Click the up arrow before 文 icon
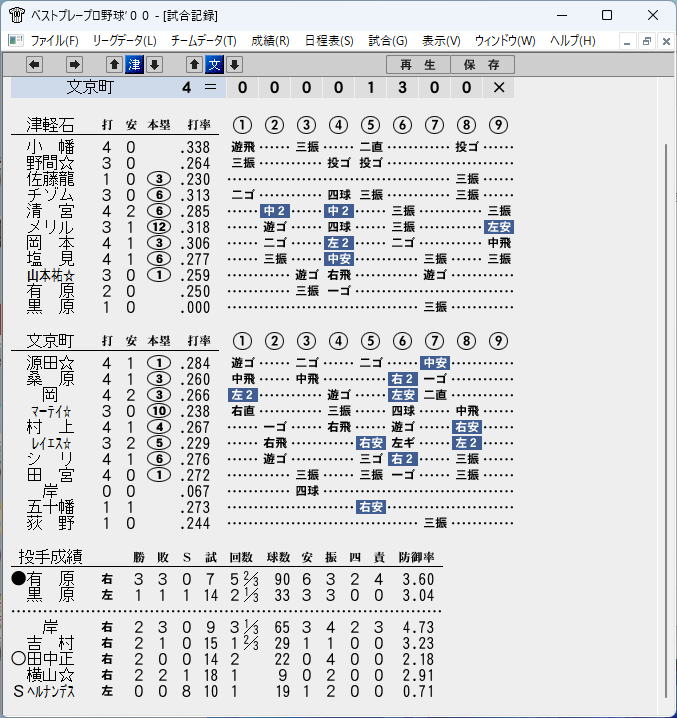 coord(194,65)
